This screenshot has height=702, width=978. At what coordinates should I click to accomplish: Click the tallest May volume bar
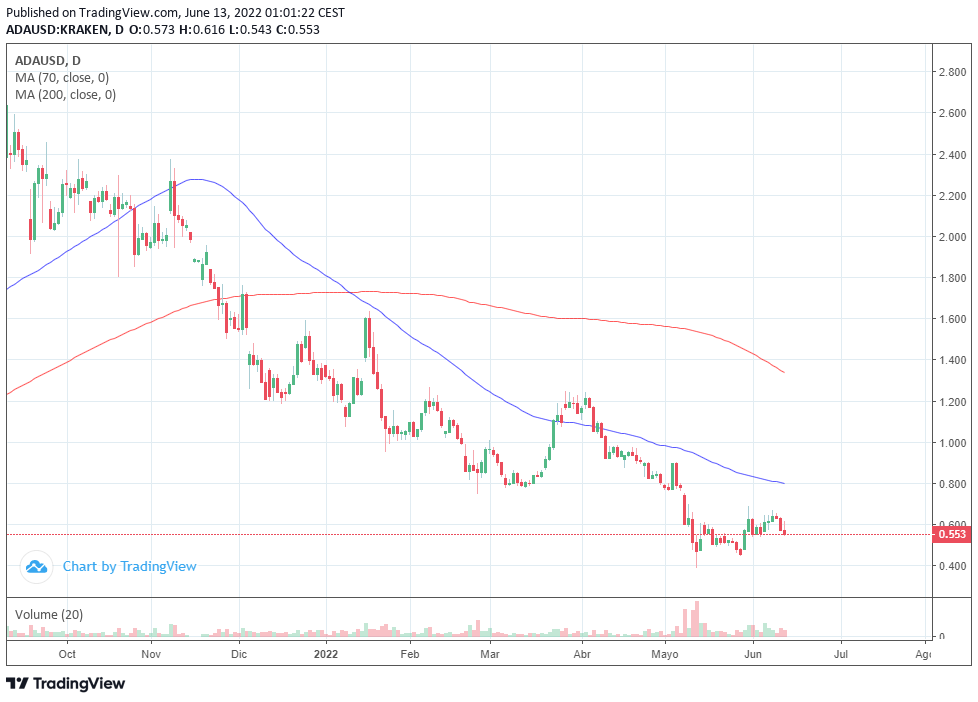click(697, 619)
